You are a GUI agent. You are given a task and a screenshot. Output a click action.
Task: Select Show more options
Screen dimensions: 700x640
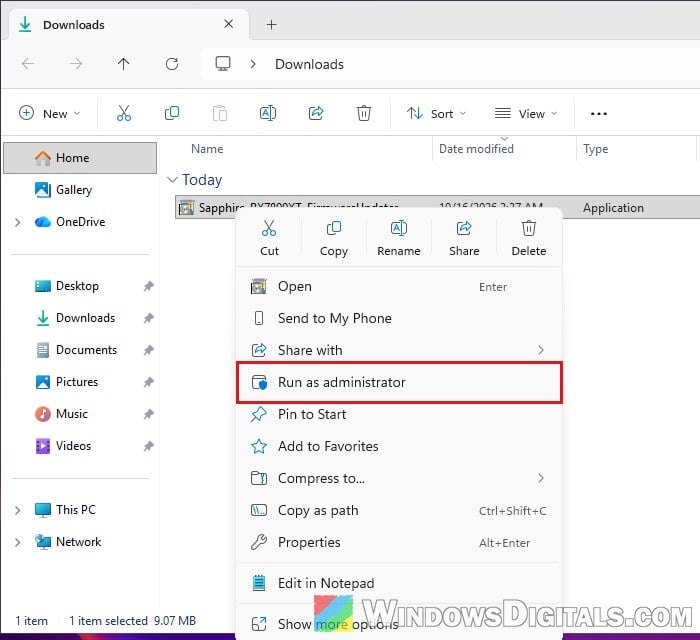[x=399, y=623]
